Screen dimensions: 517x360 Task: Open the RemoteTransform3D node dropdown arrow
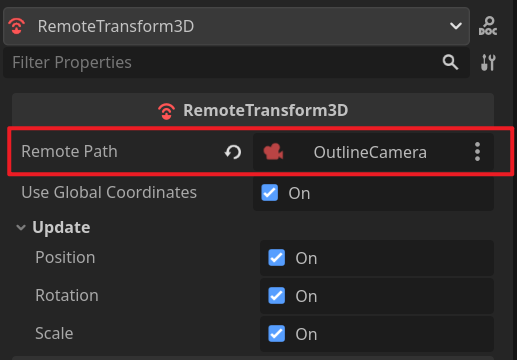(456, 26)
